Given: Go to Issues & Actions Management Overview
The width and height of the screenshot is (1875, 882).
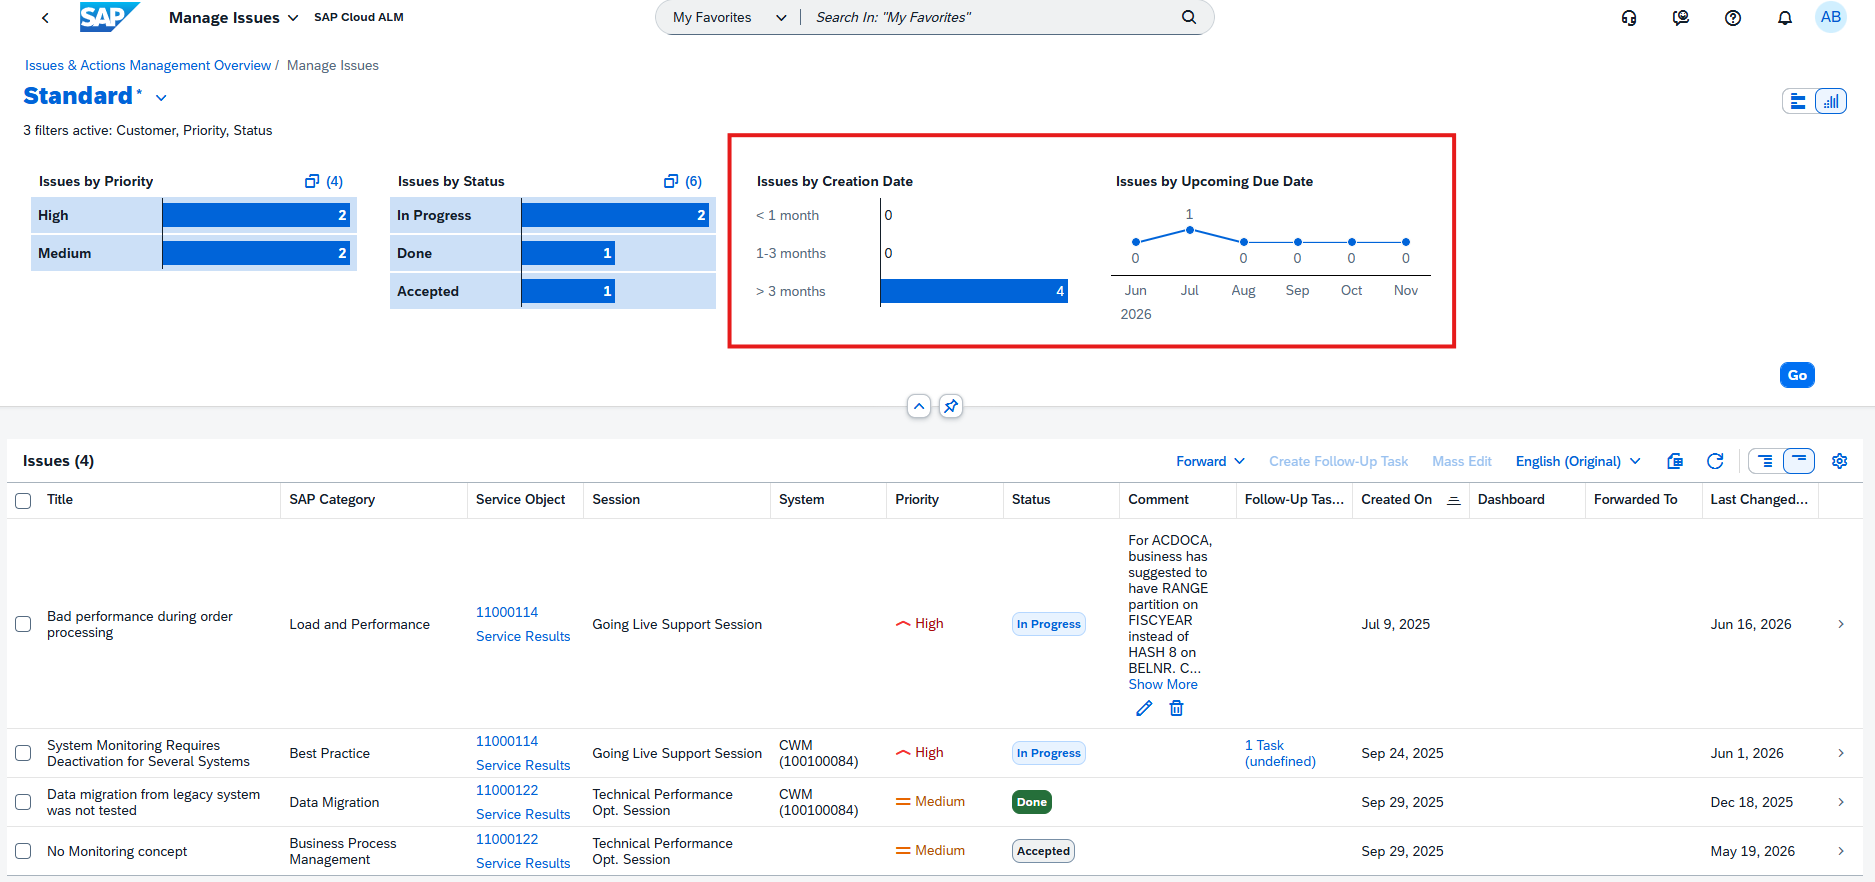Looking at the screenshot, I should pyautogui.click(x=148, y=65).
